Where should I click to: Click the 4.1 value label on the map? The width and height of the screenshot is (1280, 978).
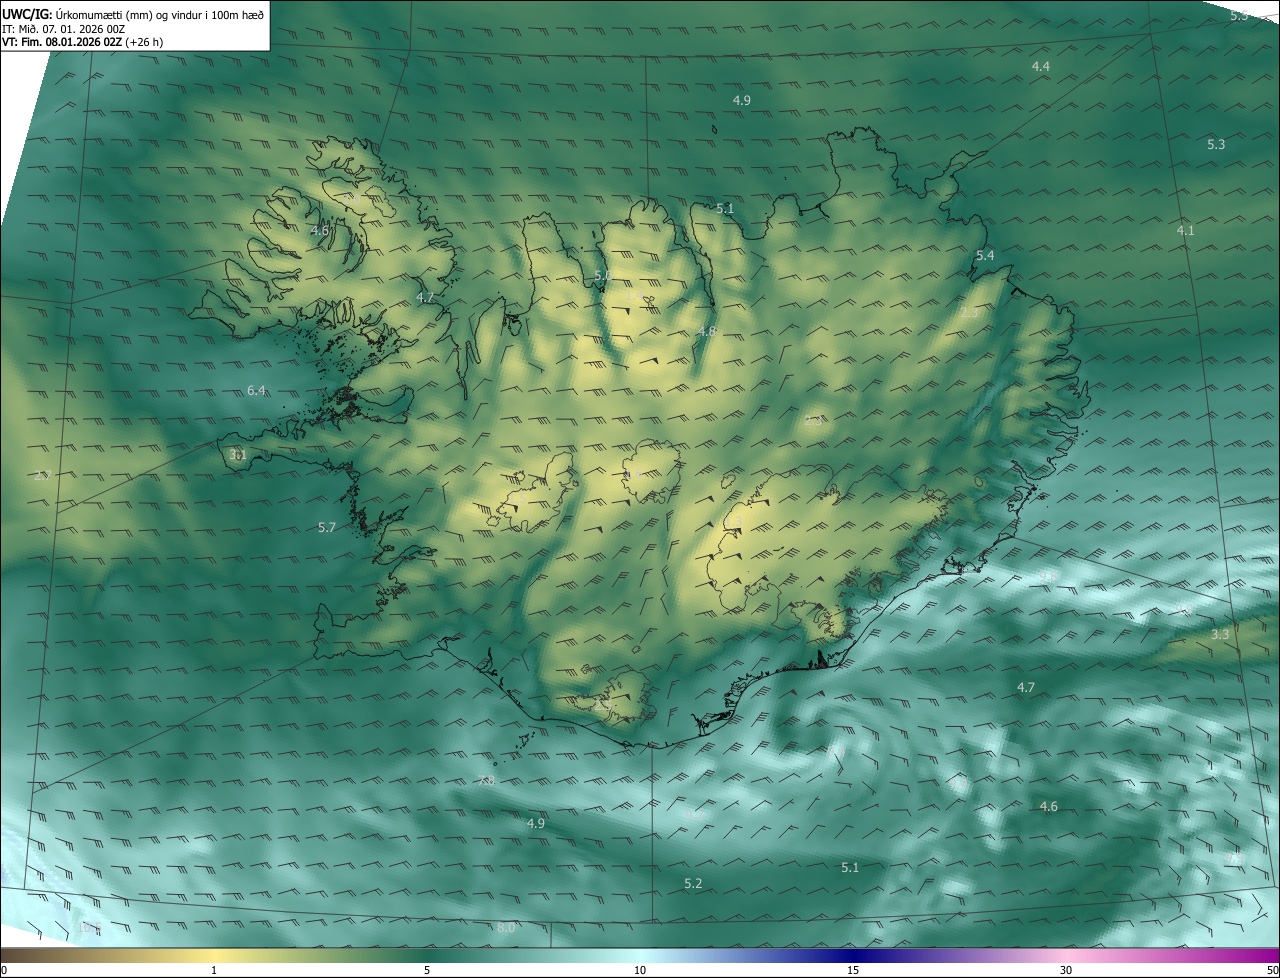1185,231
